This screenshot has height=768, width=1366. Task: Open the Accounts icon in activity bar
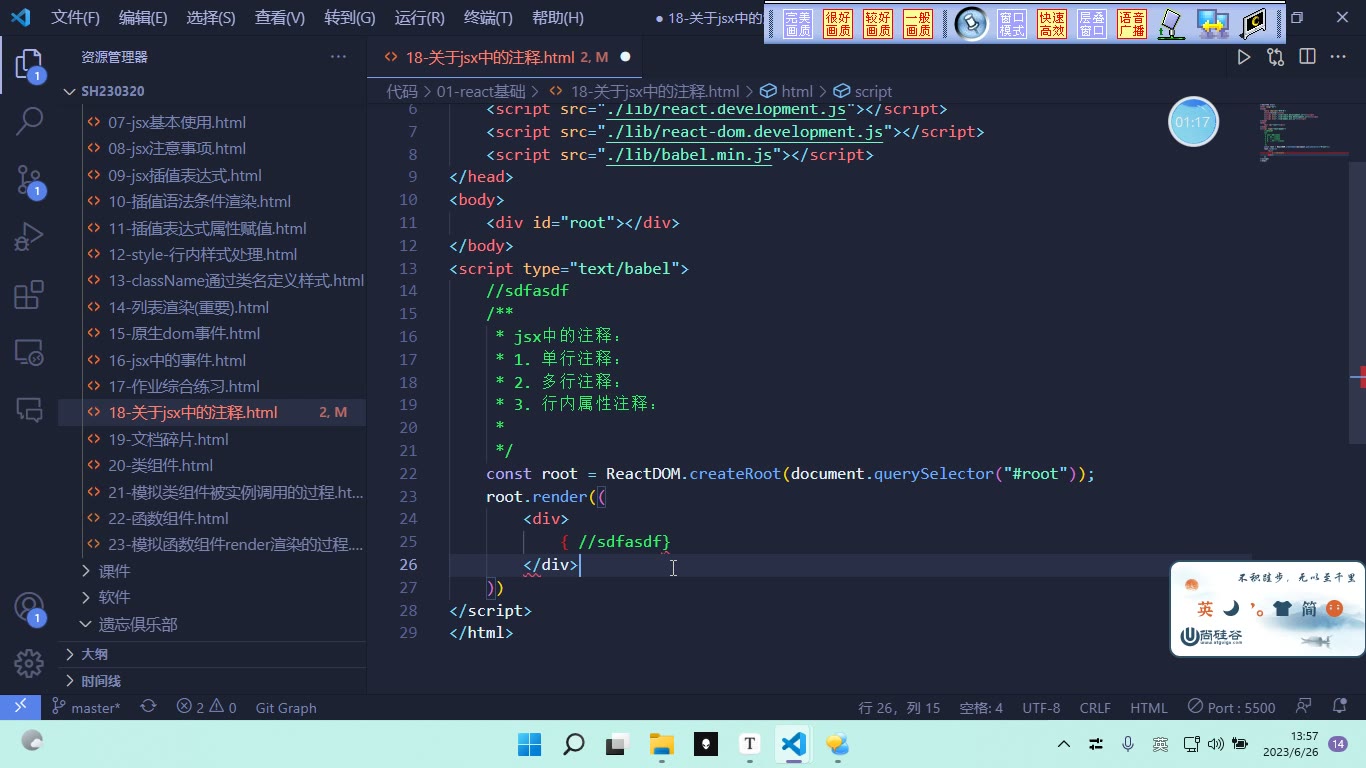29,608
